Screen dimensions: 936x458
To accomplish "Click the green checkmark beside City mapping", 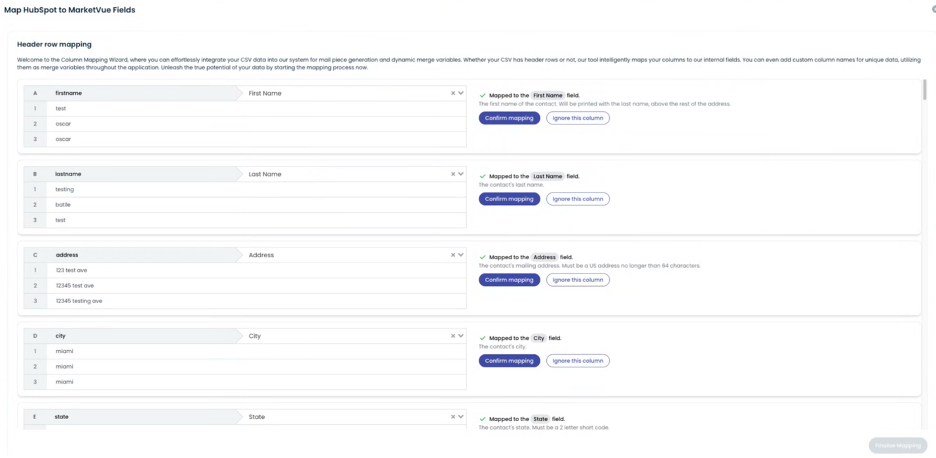I will pyautogui.click(x=482, y=338).
